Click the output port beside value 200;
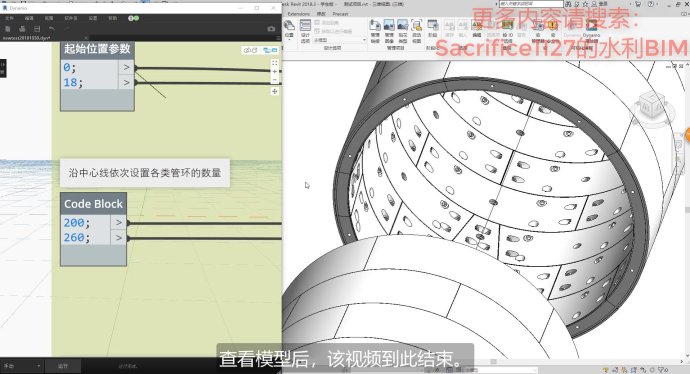Screen dimensions: 690x374 (x=118, y=223)
